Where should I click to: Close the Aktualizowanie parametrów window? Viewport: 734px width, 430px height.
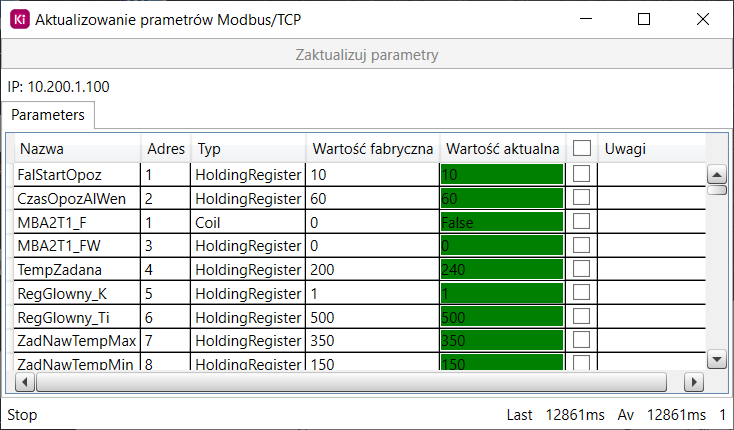tap(703, 19)
